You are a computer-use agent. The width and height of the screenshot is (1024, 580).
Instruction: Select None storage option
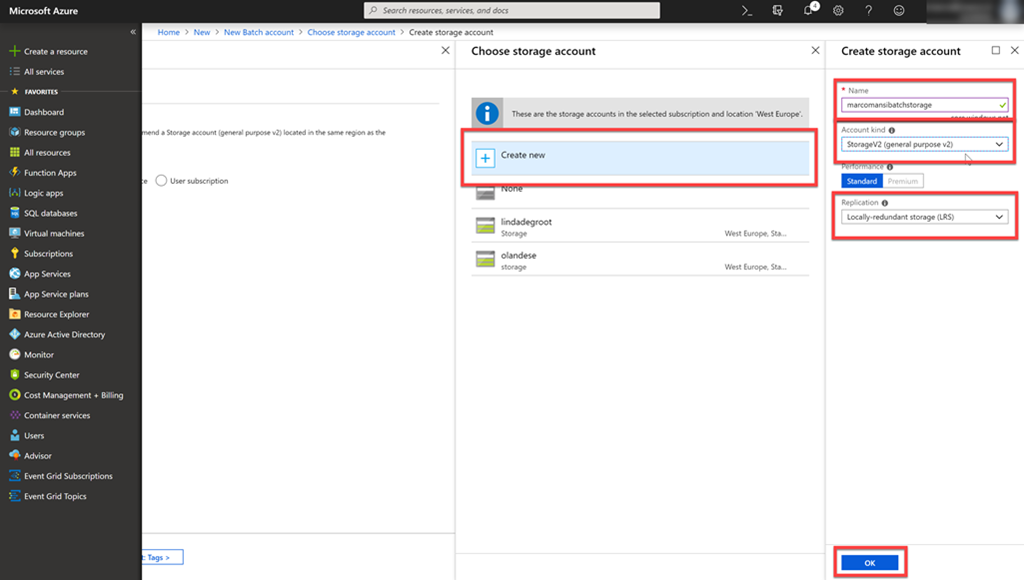tap(640, 191)
